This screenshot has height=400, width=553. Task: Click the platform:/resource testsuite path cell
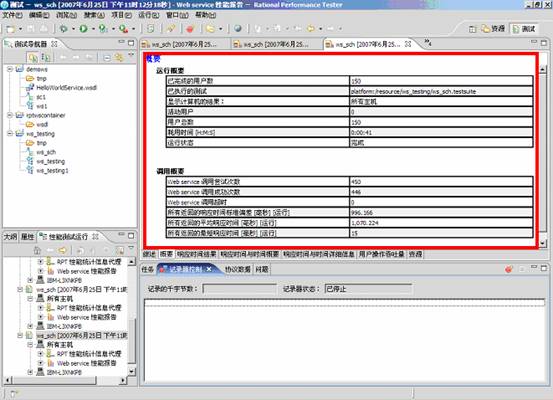click(441, 91)
